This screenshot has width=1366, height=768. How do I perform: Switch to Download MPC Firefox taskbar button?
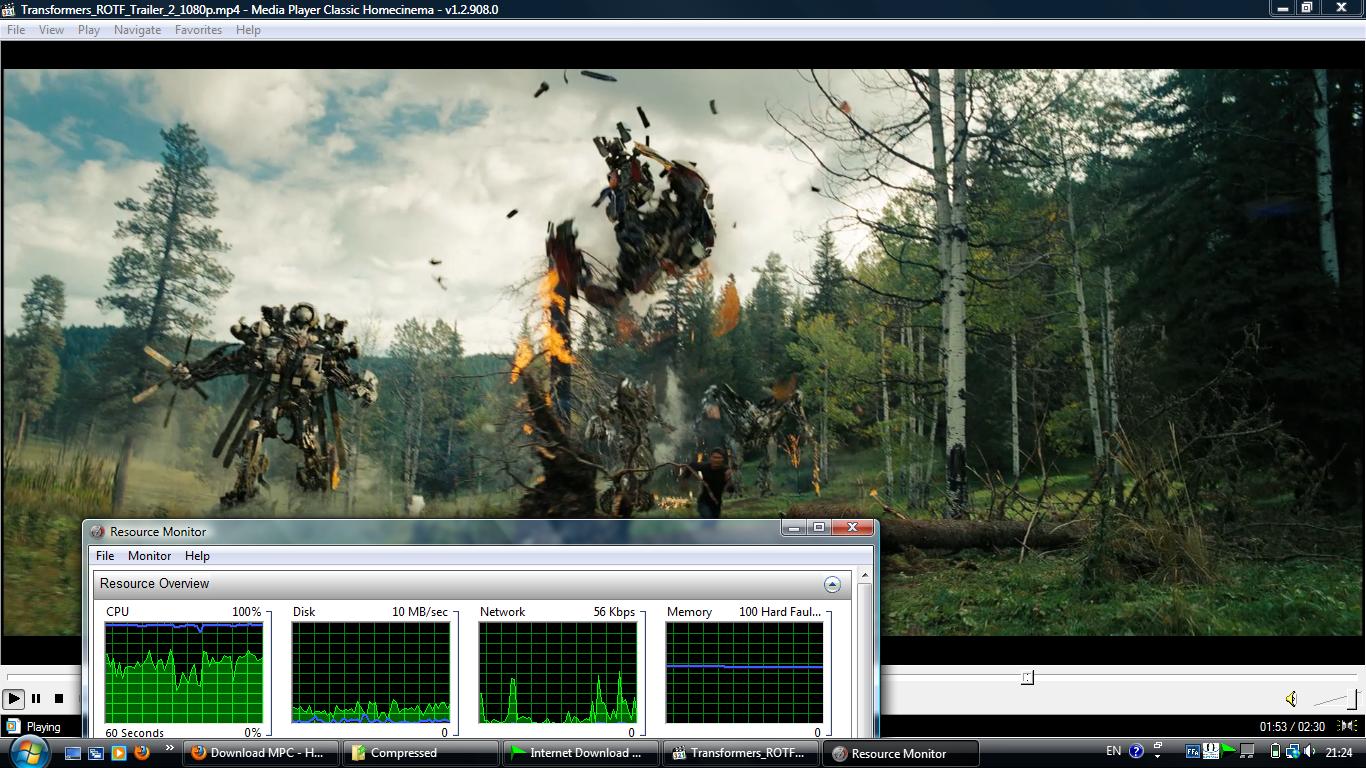pyautogui.click(x=260, y=753)
